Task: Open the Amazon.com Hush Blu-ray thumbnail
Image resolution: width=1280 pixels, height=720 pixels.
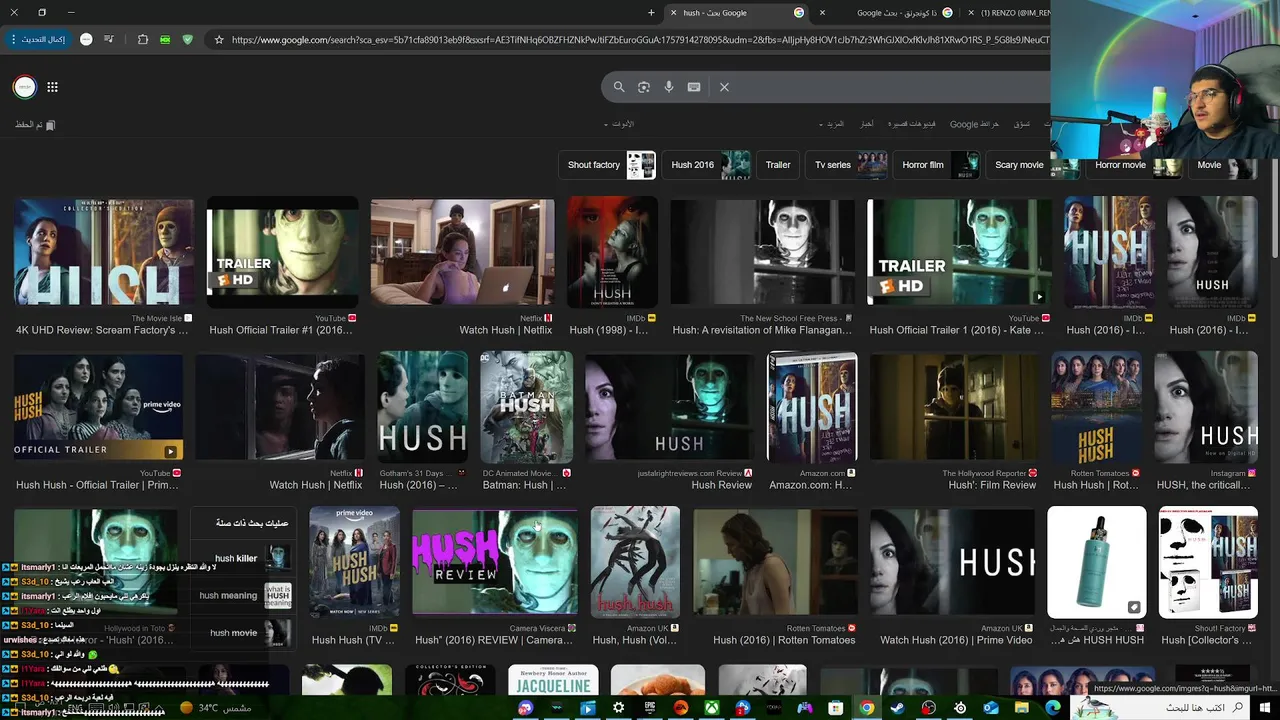Action: [812, 407]
